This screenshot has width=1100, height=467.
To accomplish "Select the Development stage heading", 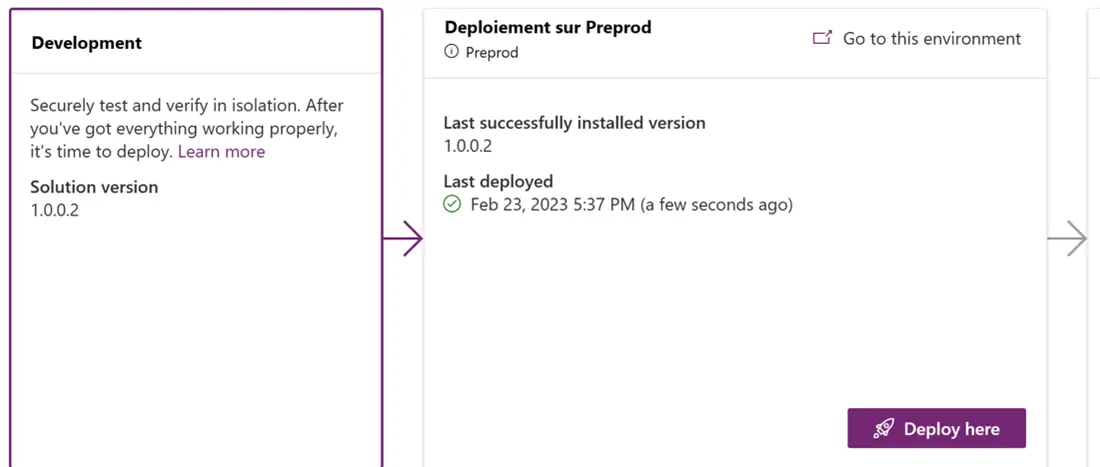I will tap(87, 43).
